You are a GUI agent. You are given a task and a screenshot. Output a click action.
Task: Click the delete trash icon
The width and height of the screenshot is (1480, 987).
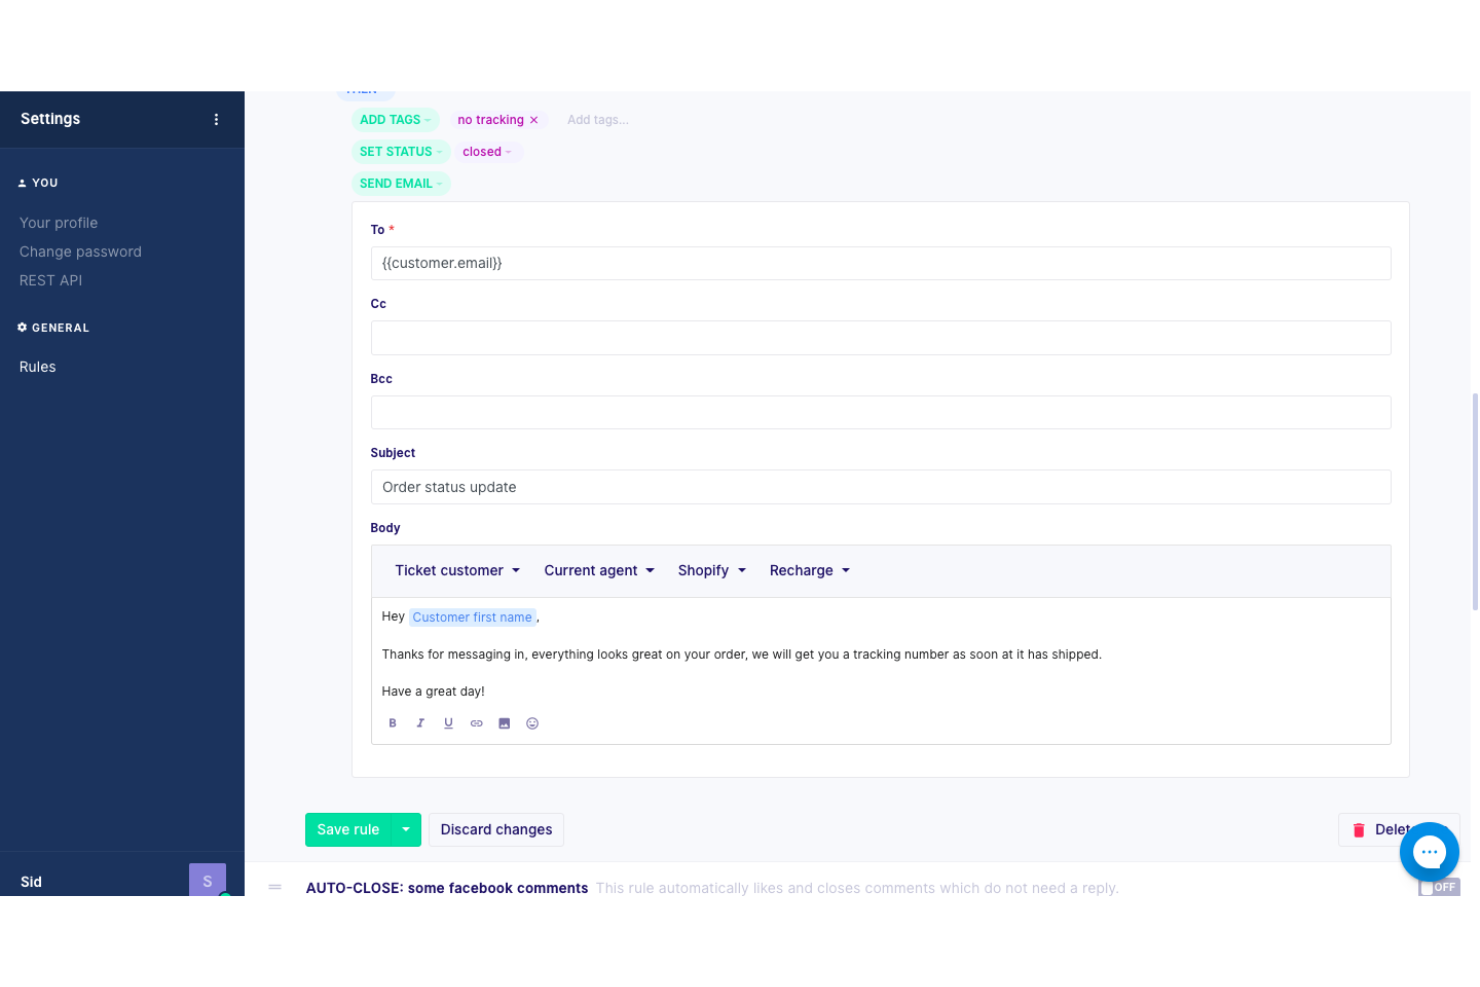point(1359,829)
